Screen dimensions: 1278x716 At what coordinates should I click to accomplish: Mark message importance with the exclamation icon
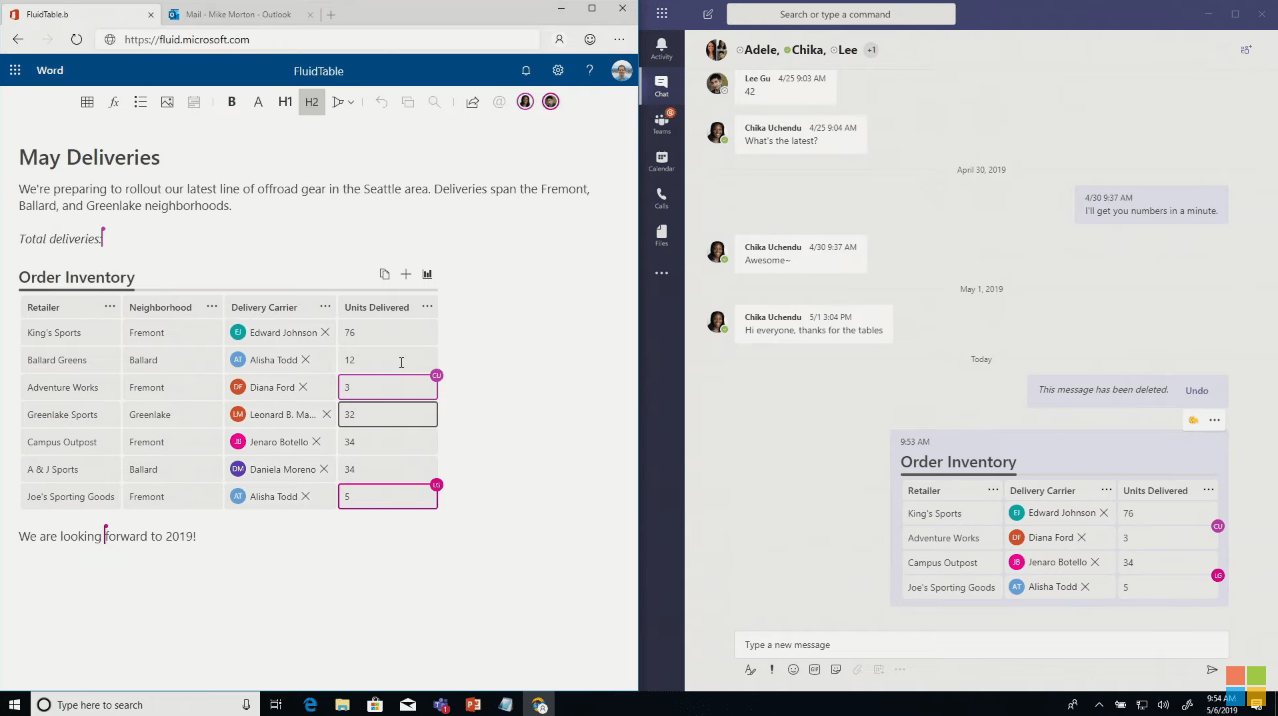coord(771,670)
